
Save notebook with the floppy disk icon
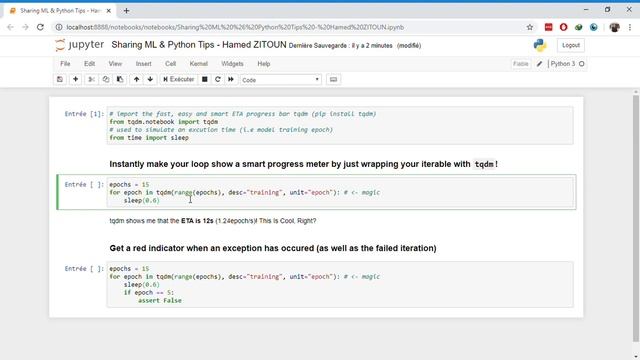coord(60,80)
